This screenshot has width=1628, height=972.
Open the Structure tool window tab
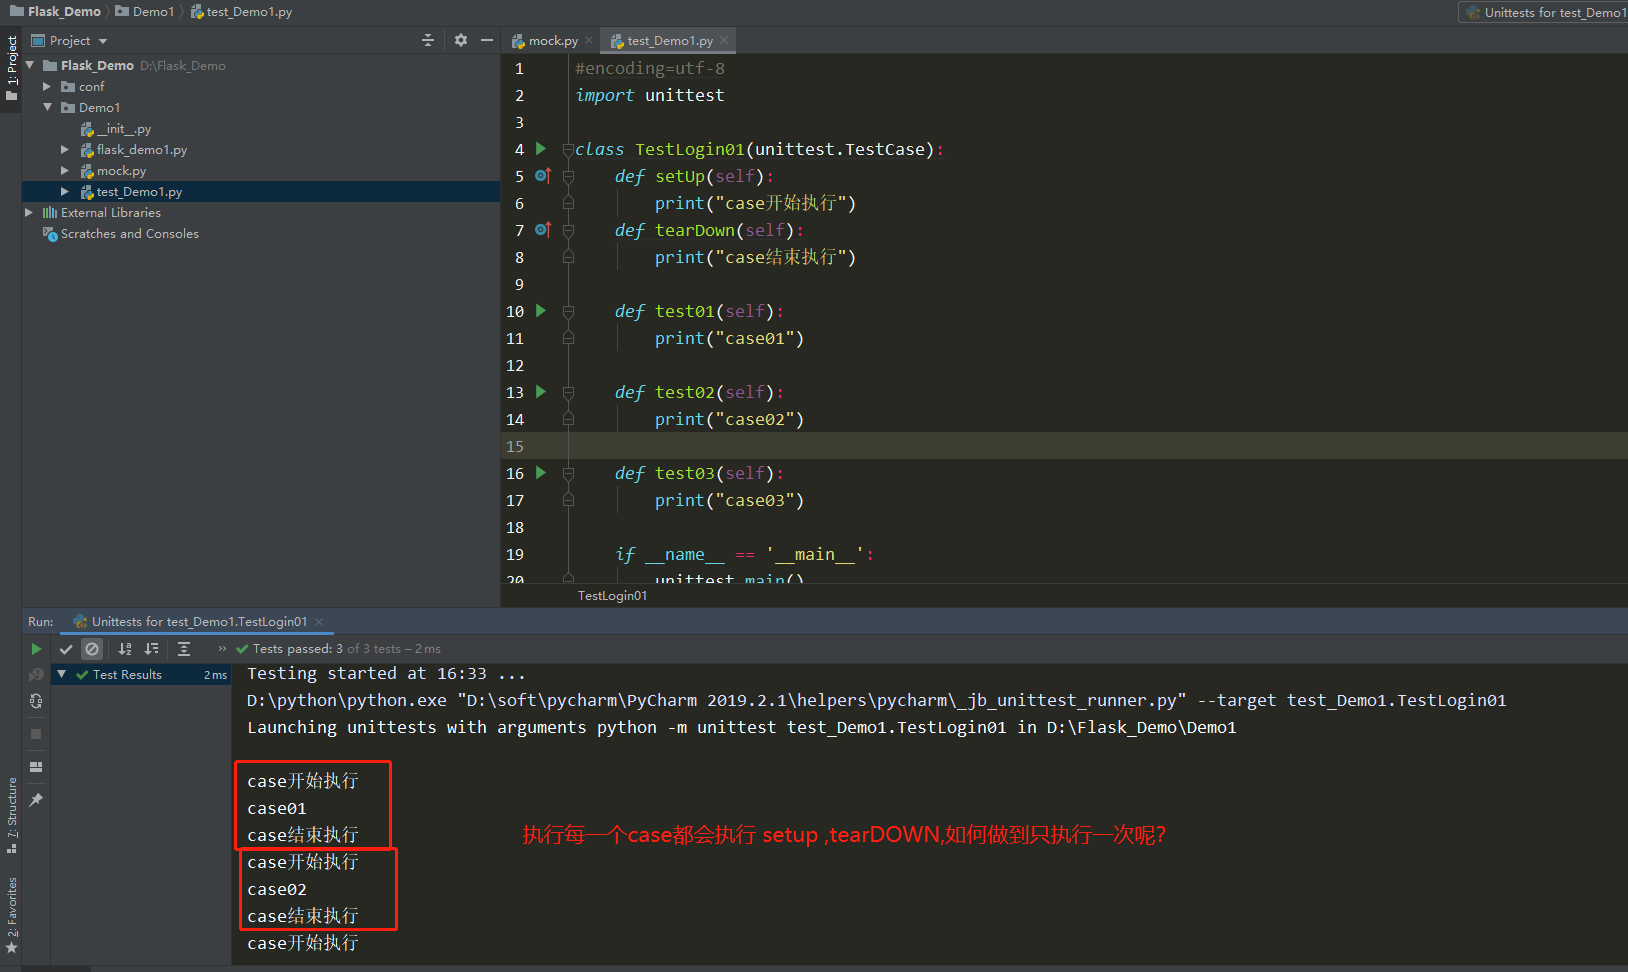[x=12, y=814]
